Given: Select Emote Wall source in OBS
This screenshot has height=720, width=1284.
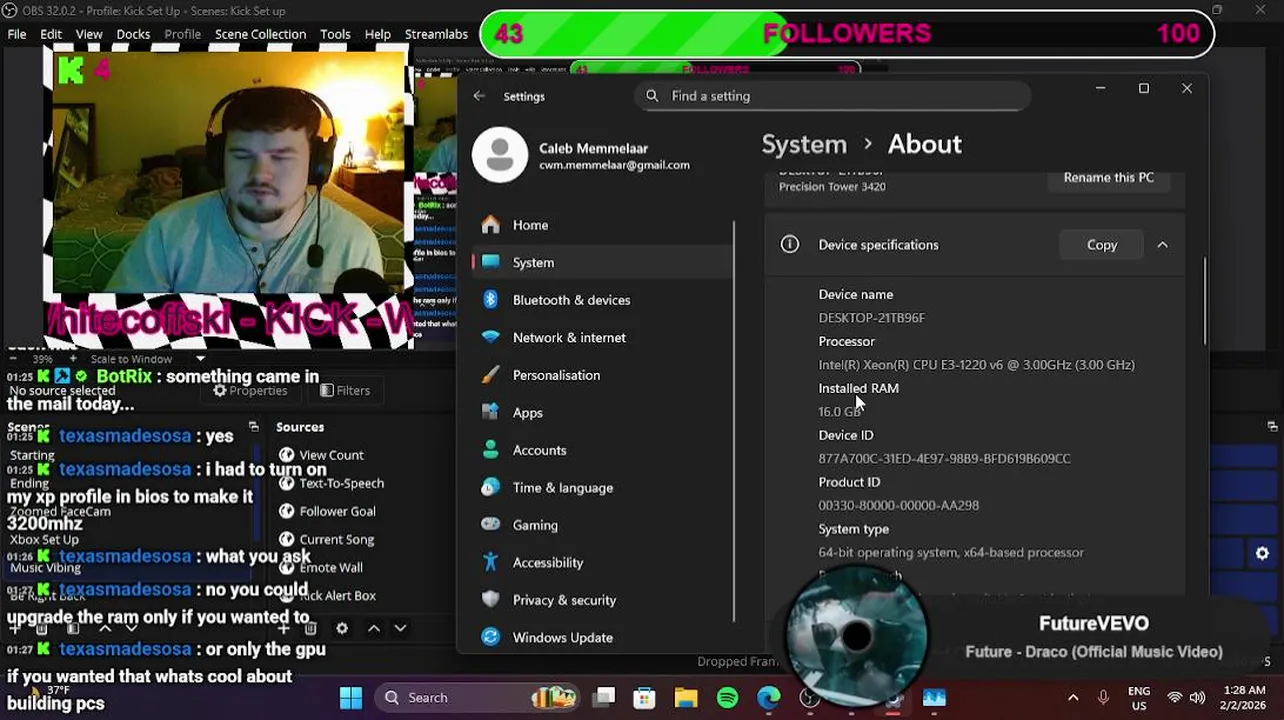Looking at the screenshot, I should [x=331, y=567].
